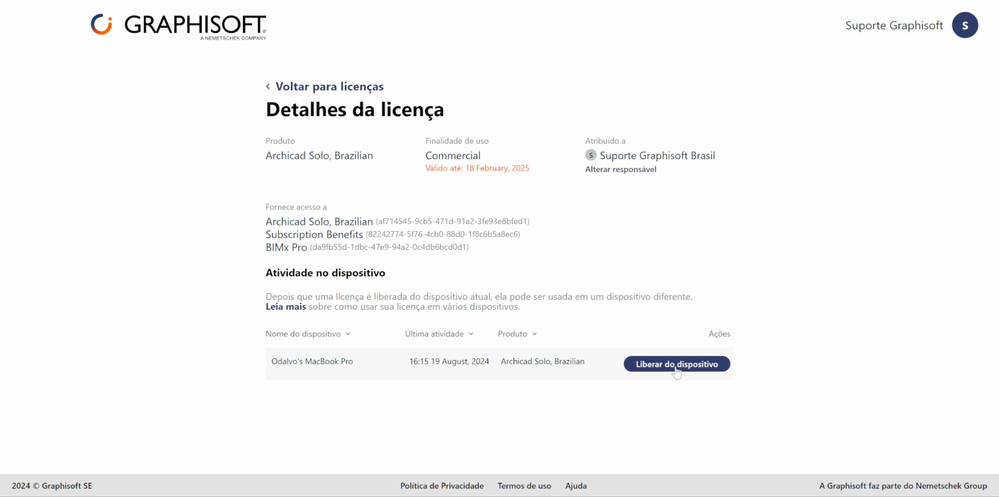The width and height of the screenshot is (999, 497).
Task: Open the Leia mais link
Action: click(x=285, y=307)
